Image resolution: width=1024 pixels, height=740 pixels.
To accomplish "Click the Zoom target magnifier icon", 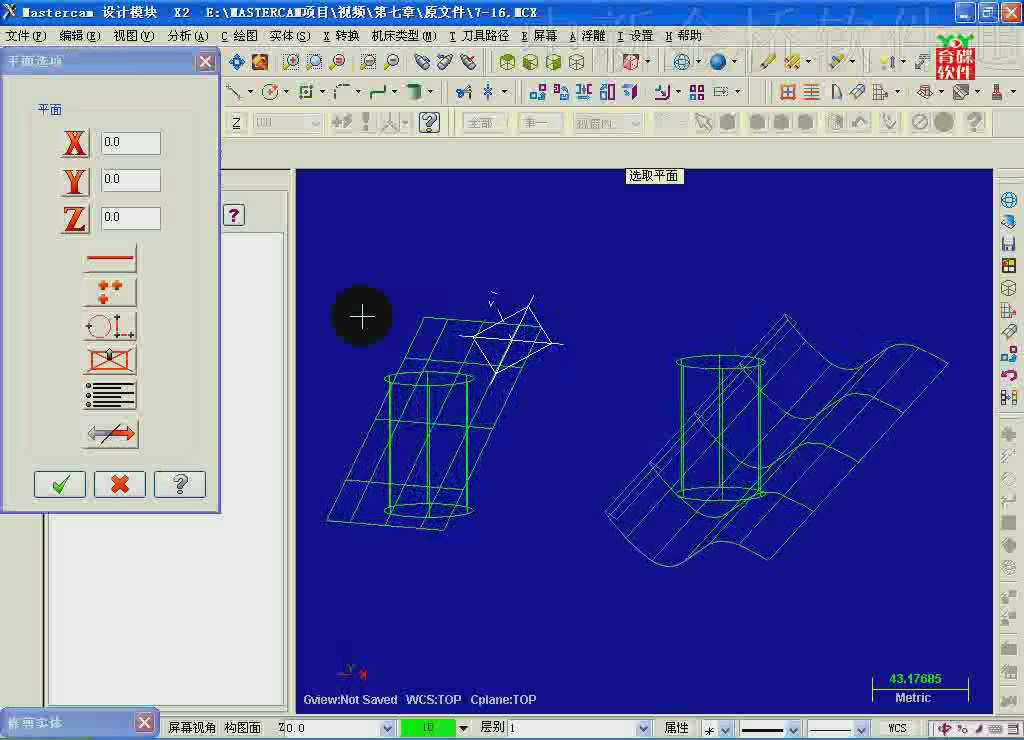I will click(315, 62).
